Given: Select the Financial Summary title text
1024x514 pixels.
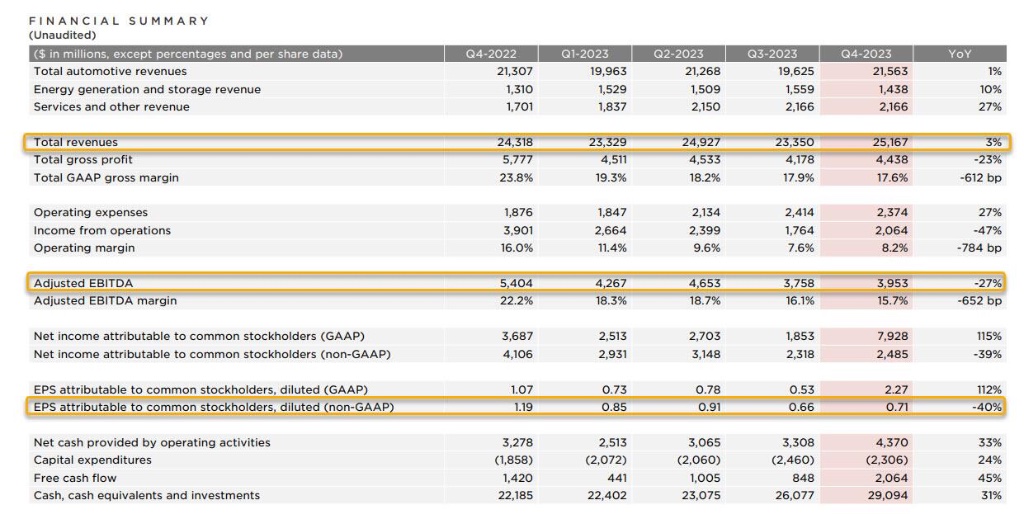Looking at the screenshot, I should [x=119, y=21].
